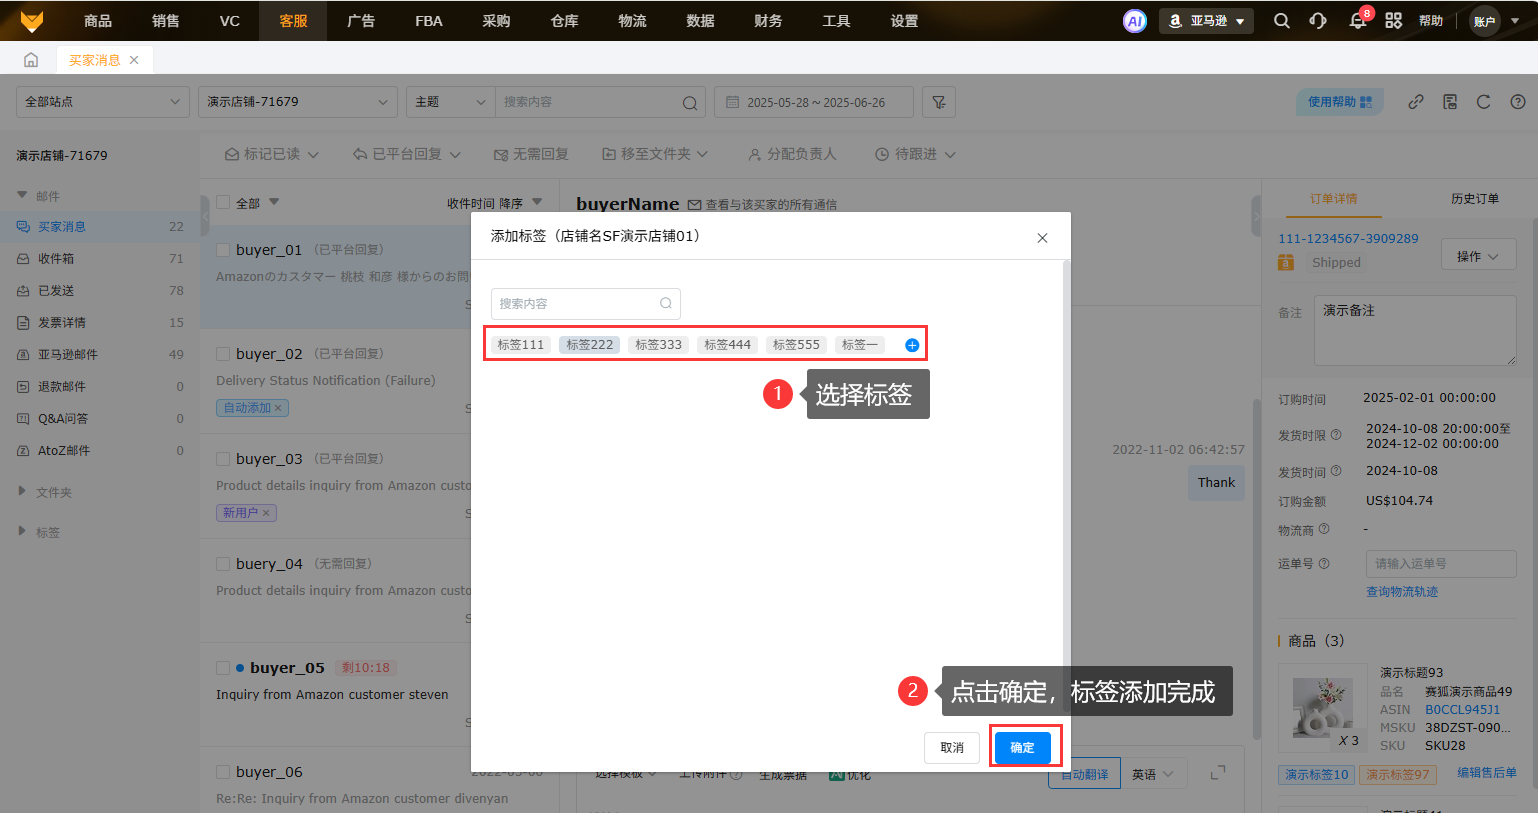This screenshot has height=813, width=1538.
Task: Click the tag search input field
Action: [x=577, y=304]
